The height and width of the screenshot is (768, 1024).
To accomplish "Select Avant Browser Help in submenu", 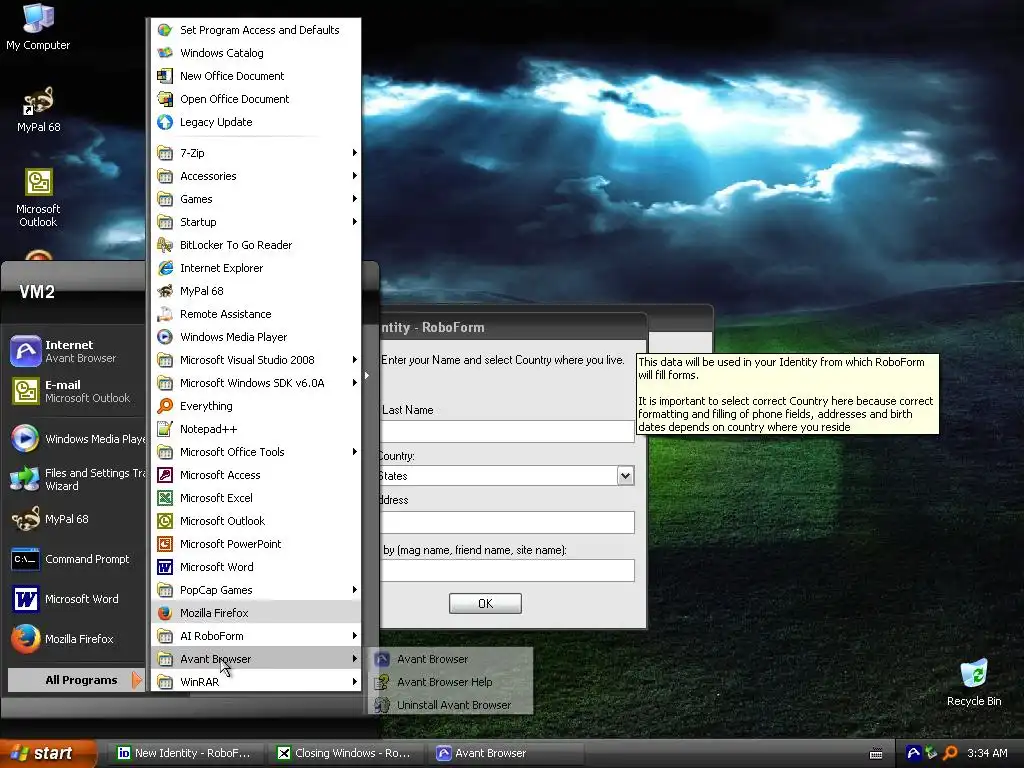I will point(451,682).
